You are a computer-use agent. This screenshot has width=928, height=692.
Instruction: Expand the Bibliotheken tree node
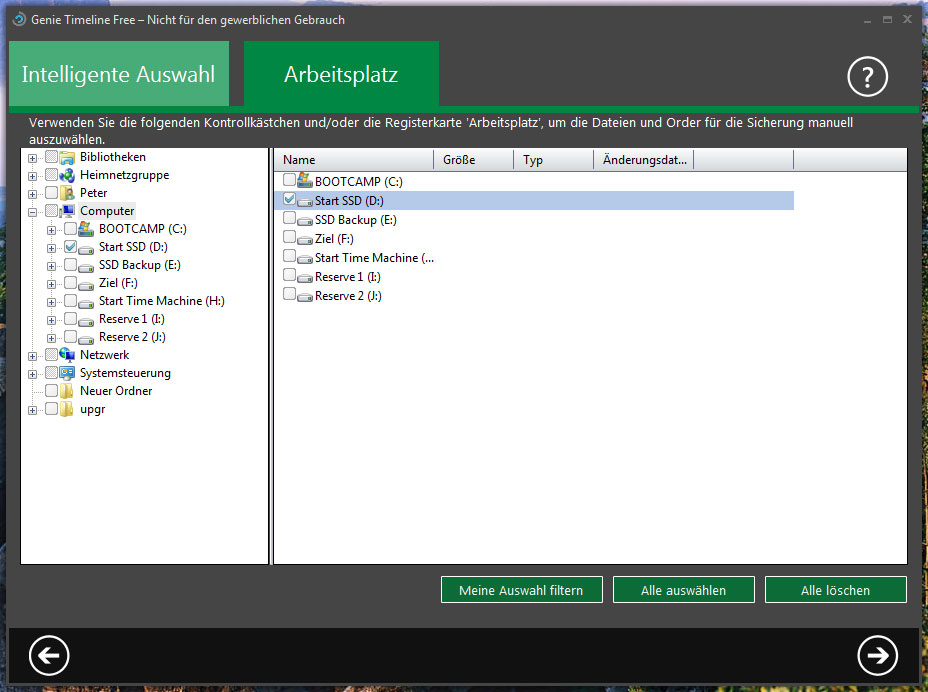tap(33, 158)
